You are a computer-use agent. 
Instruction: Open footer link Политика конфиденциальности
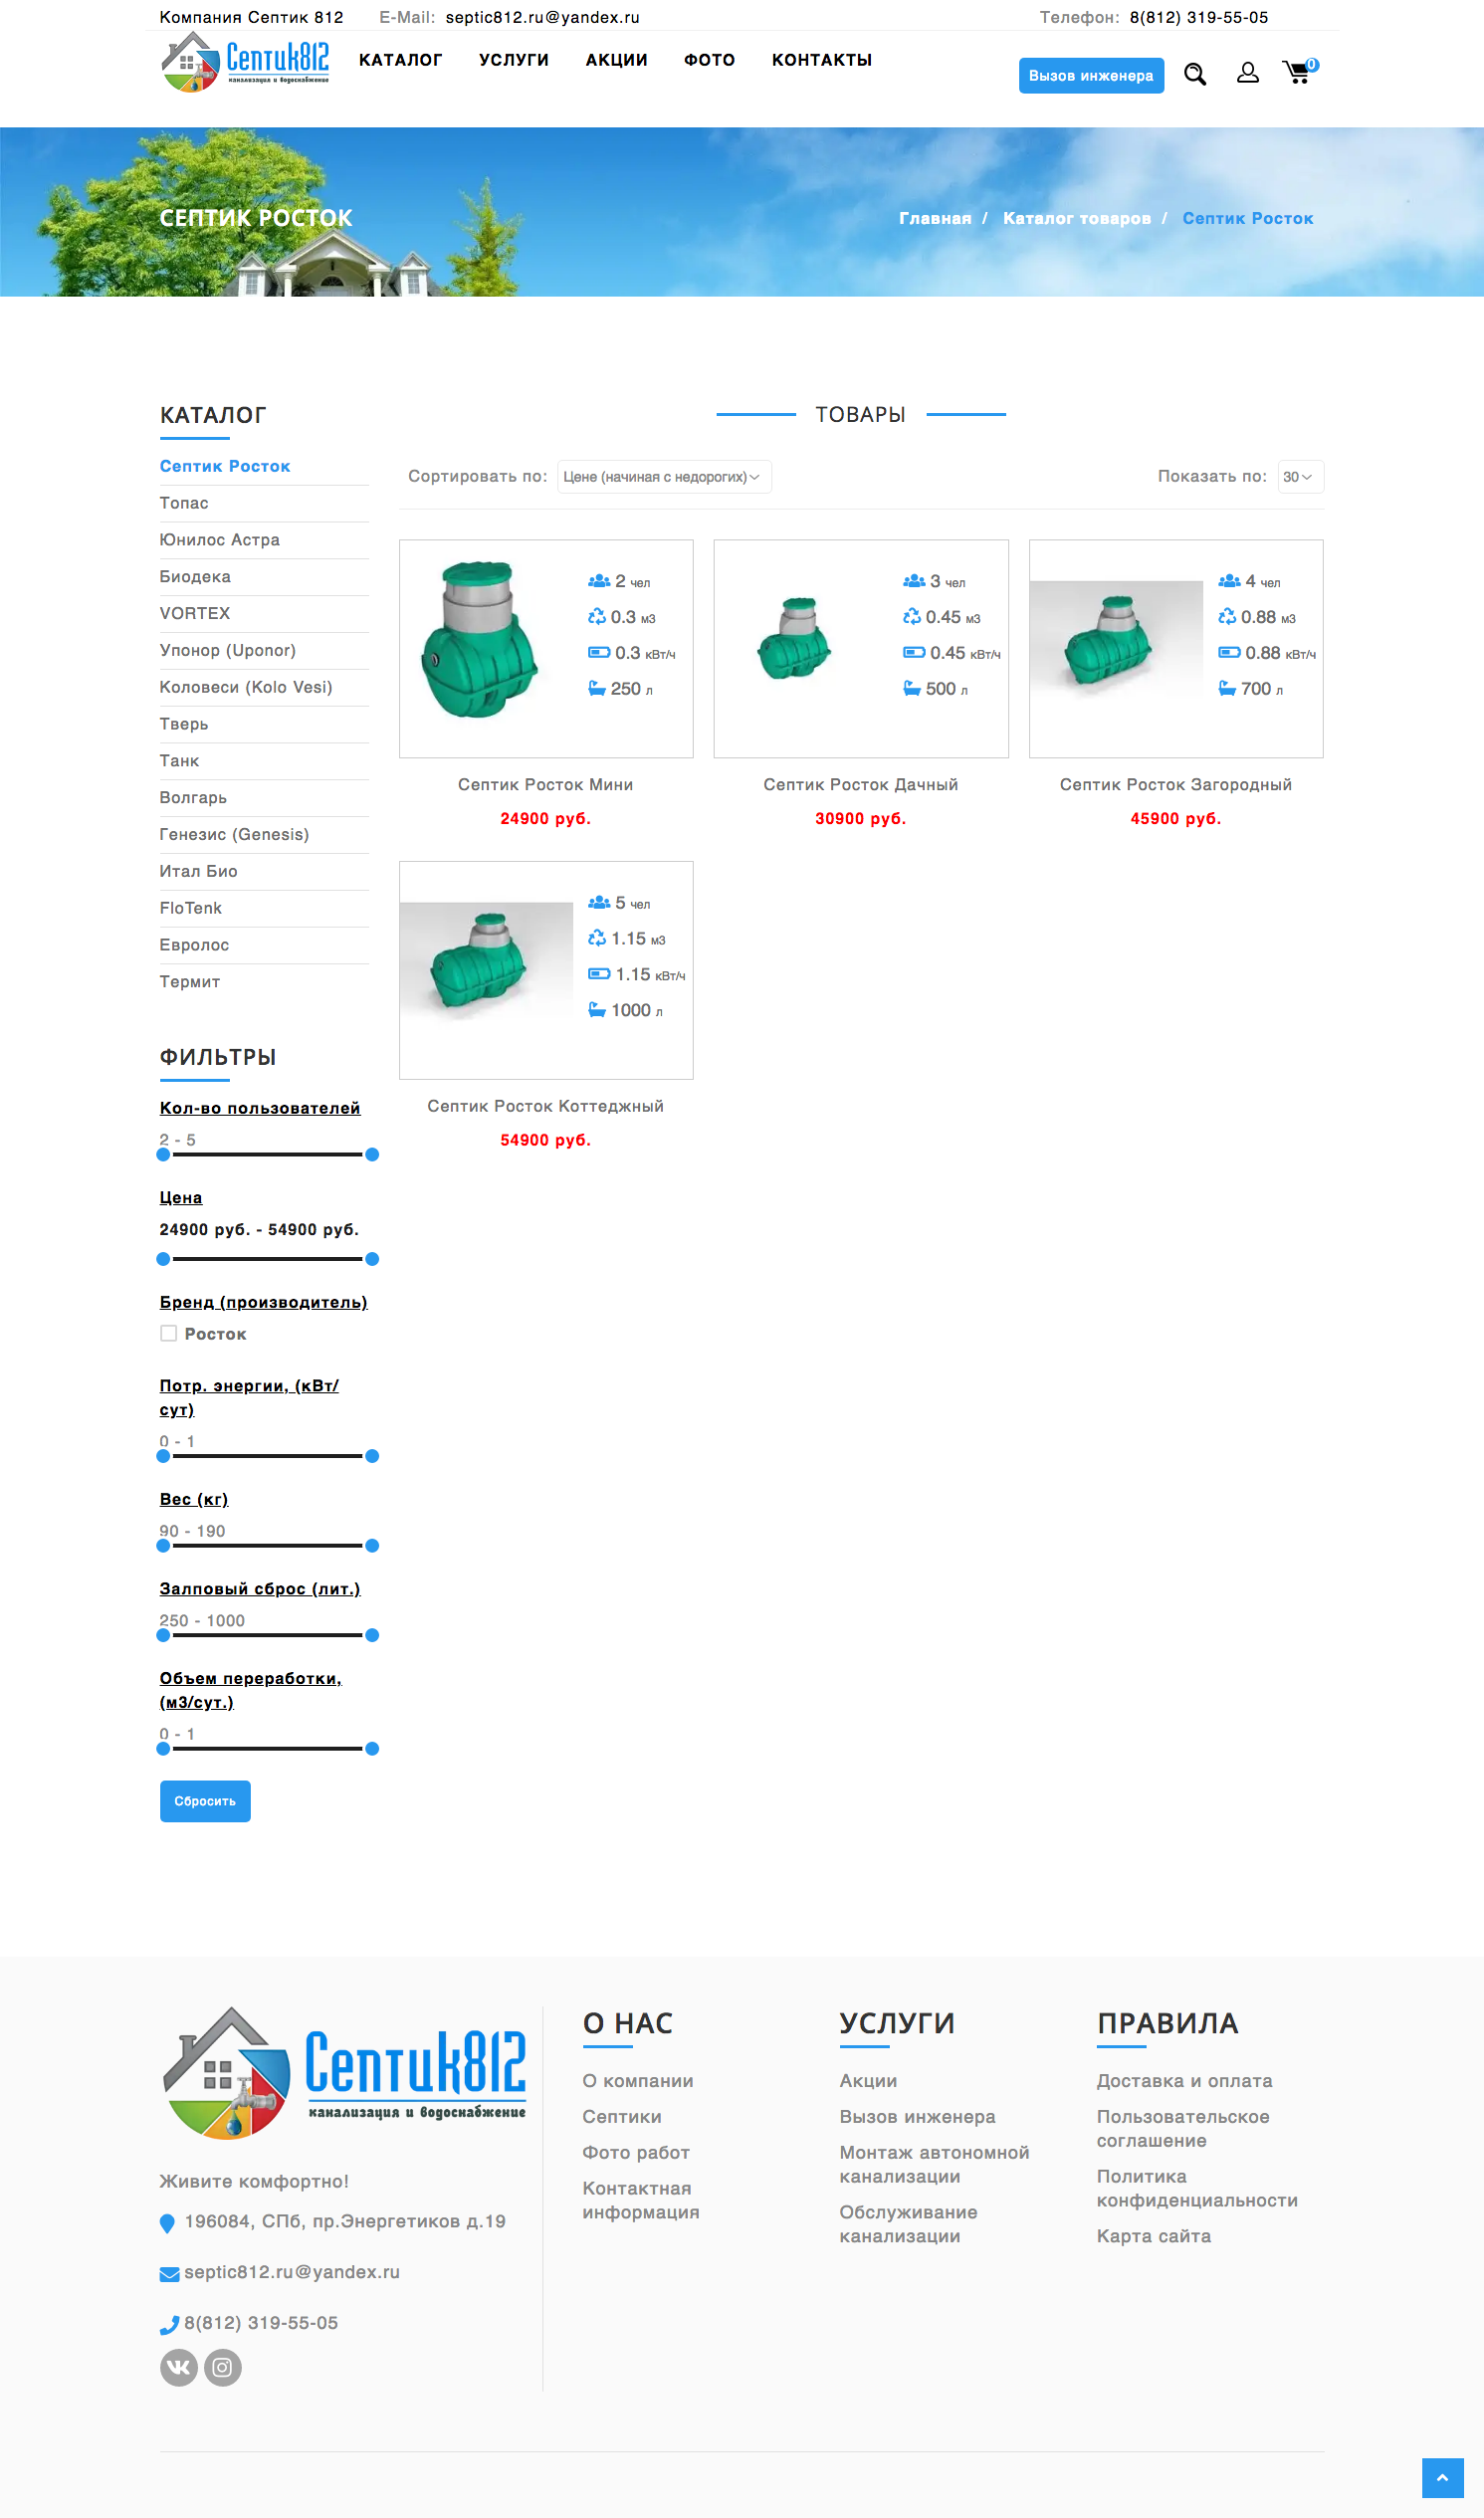pos(1197,2189)
